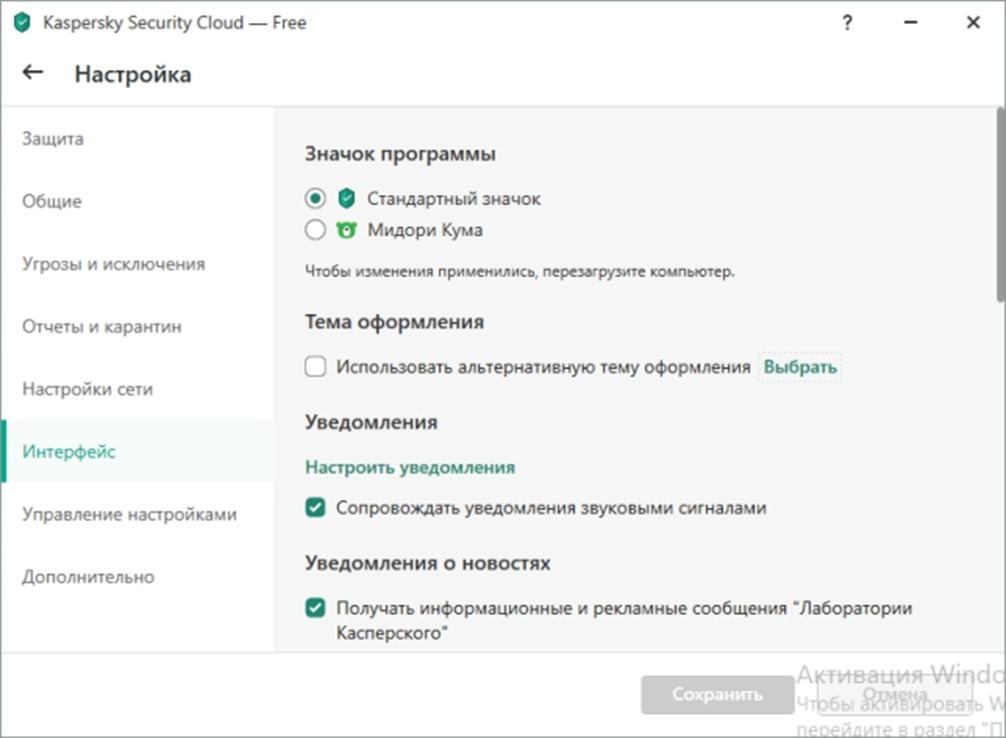This screenshot has width=1006, height=738.
Task: Go back with the arrow icon
Action: click(33, 73)
